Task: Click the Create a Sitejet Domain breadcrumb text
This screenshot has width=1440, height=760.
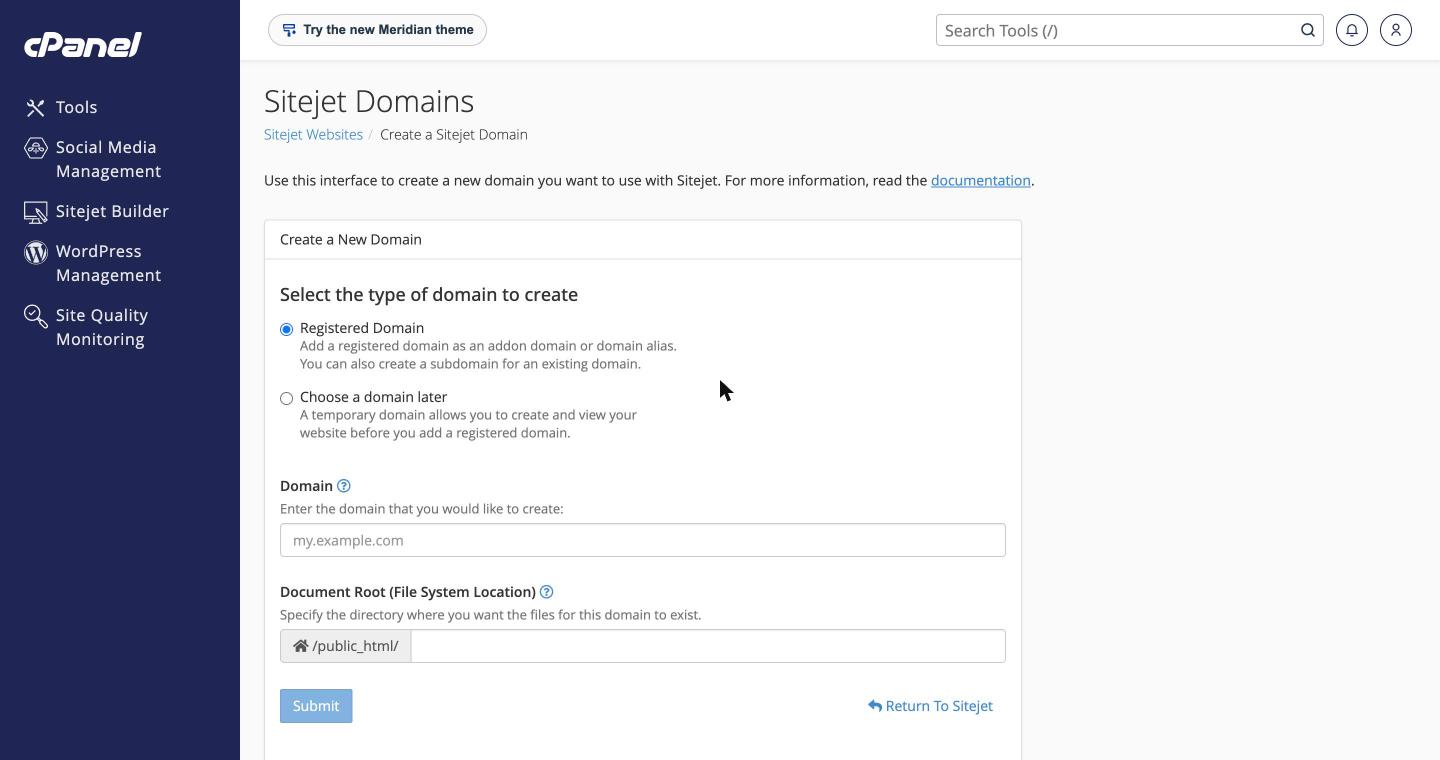Action: point(454,134)
